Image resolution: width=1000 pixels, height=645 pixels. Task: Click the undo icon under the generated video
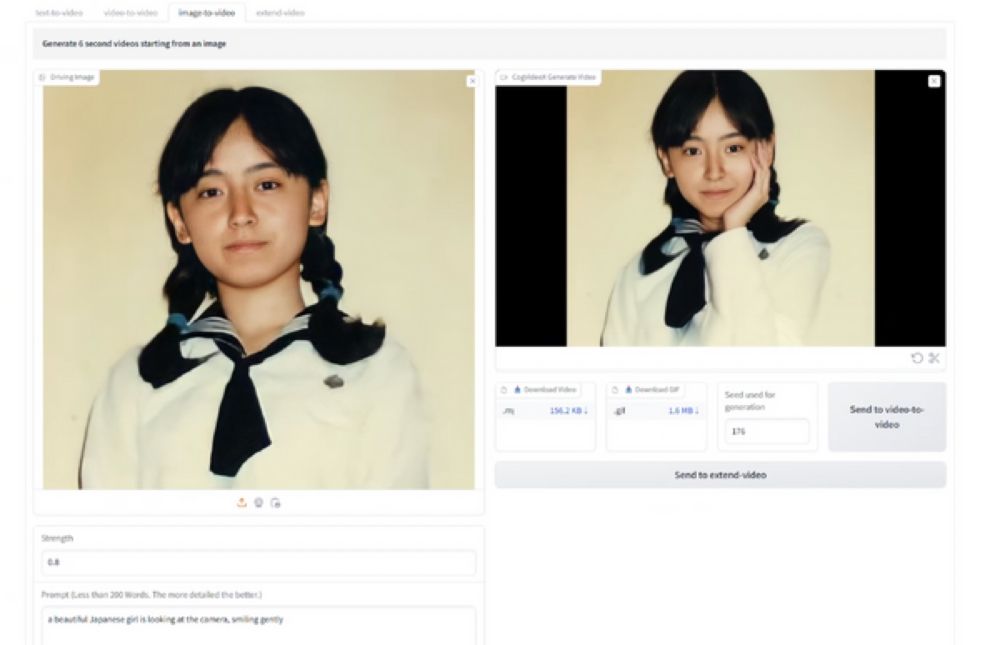coord(917,358)
